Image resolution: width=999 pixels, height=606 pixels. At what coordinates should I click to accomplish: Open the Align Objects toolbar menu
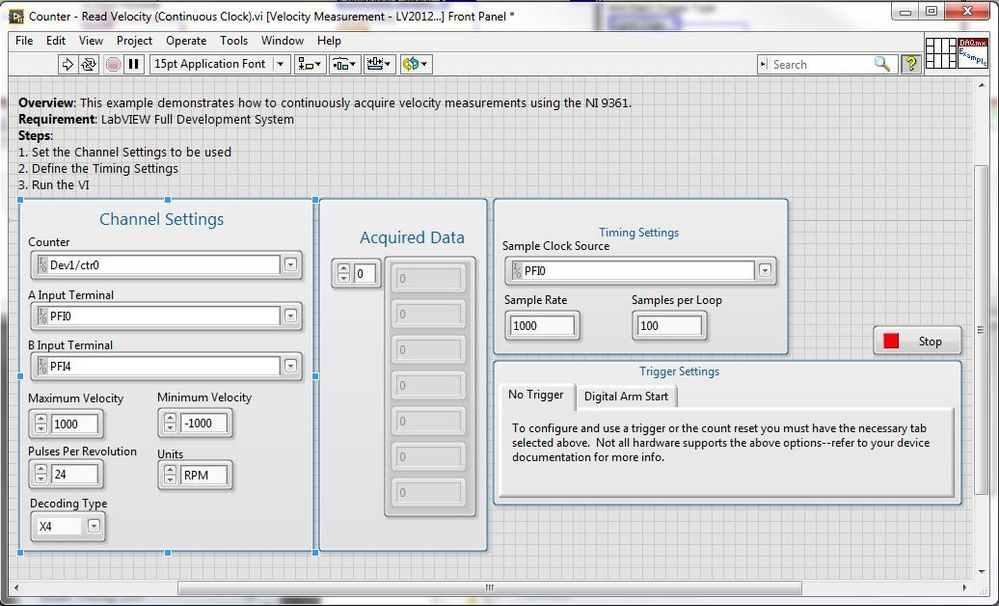point(310,64)
